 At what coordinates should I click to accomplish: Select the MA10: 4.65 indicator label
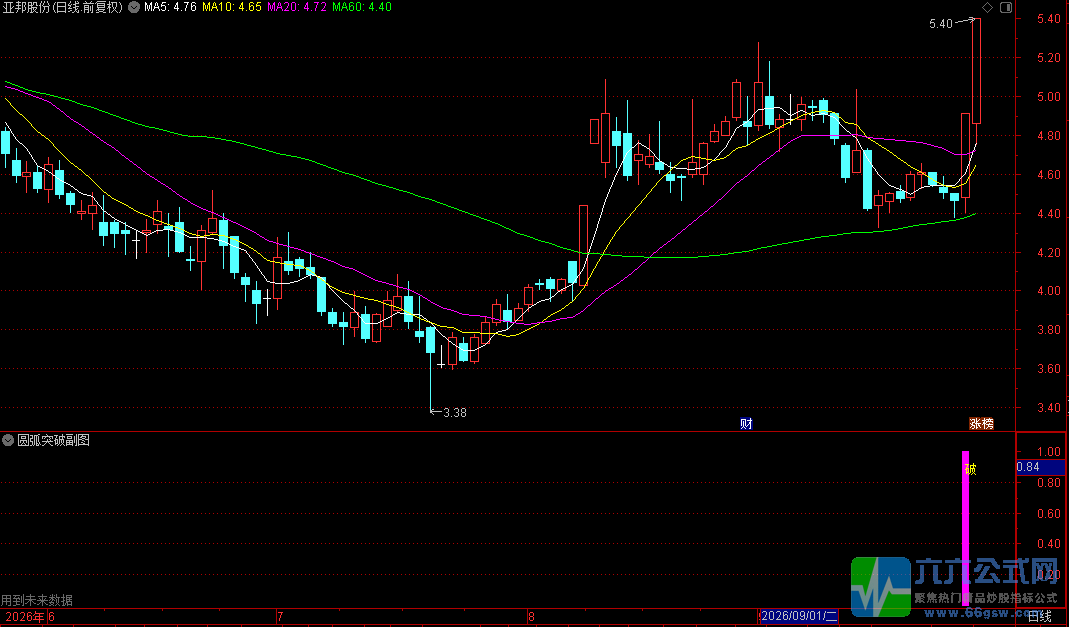(232, 7)
